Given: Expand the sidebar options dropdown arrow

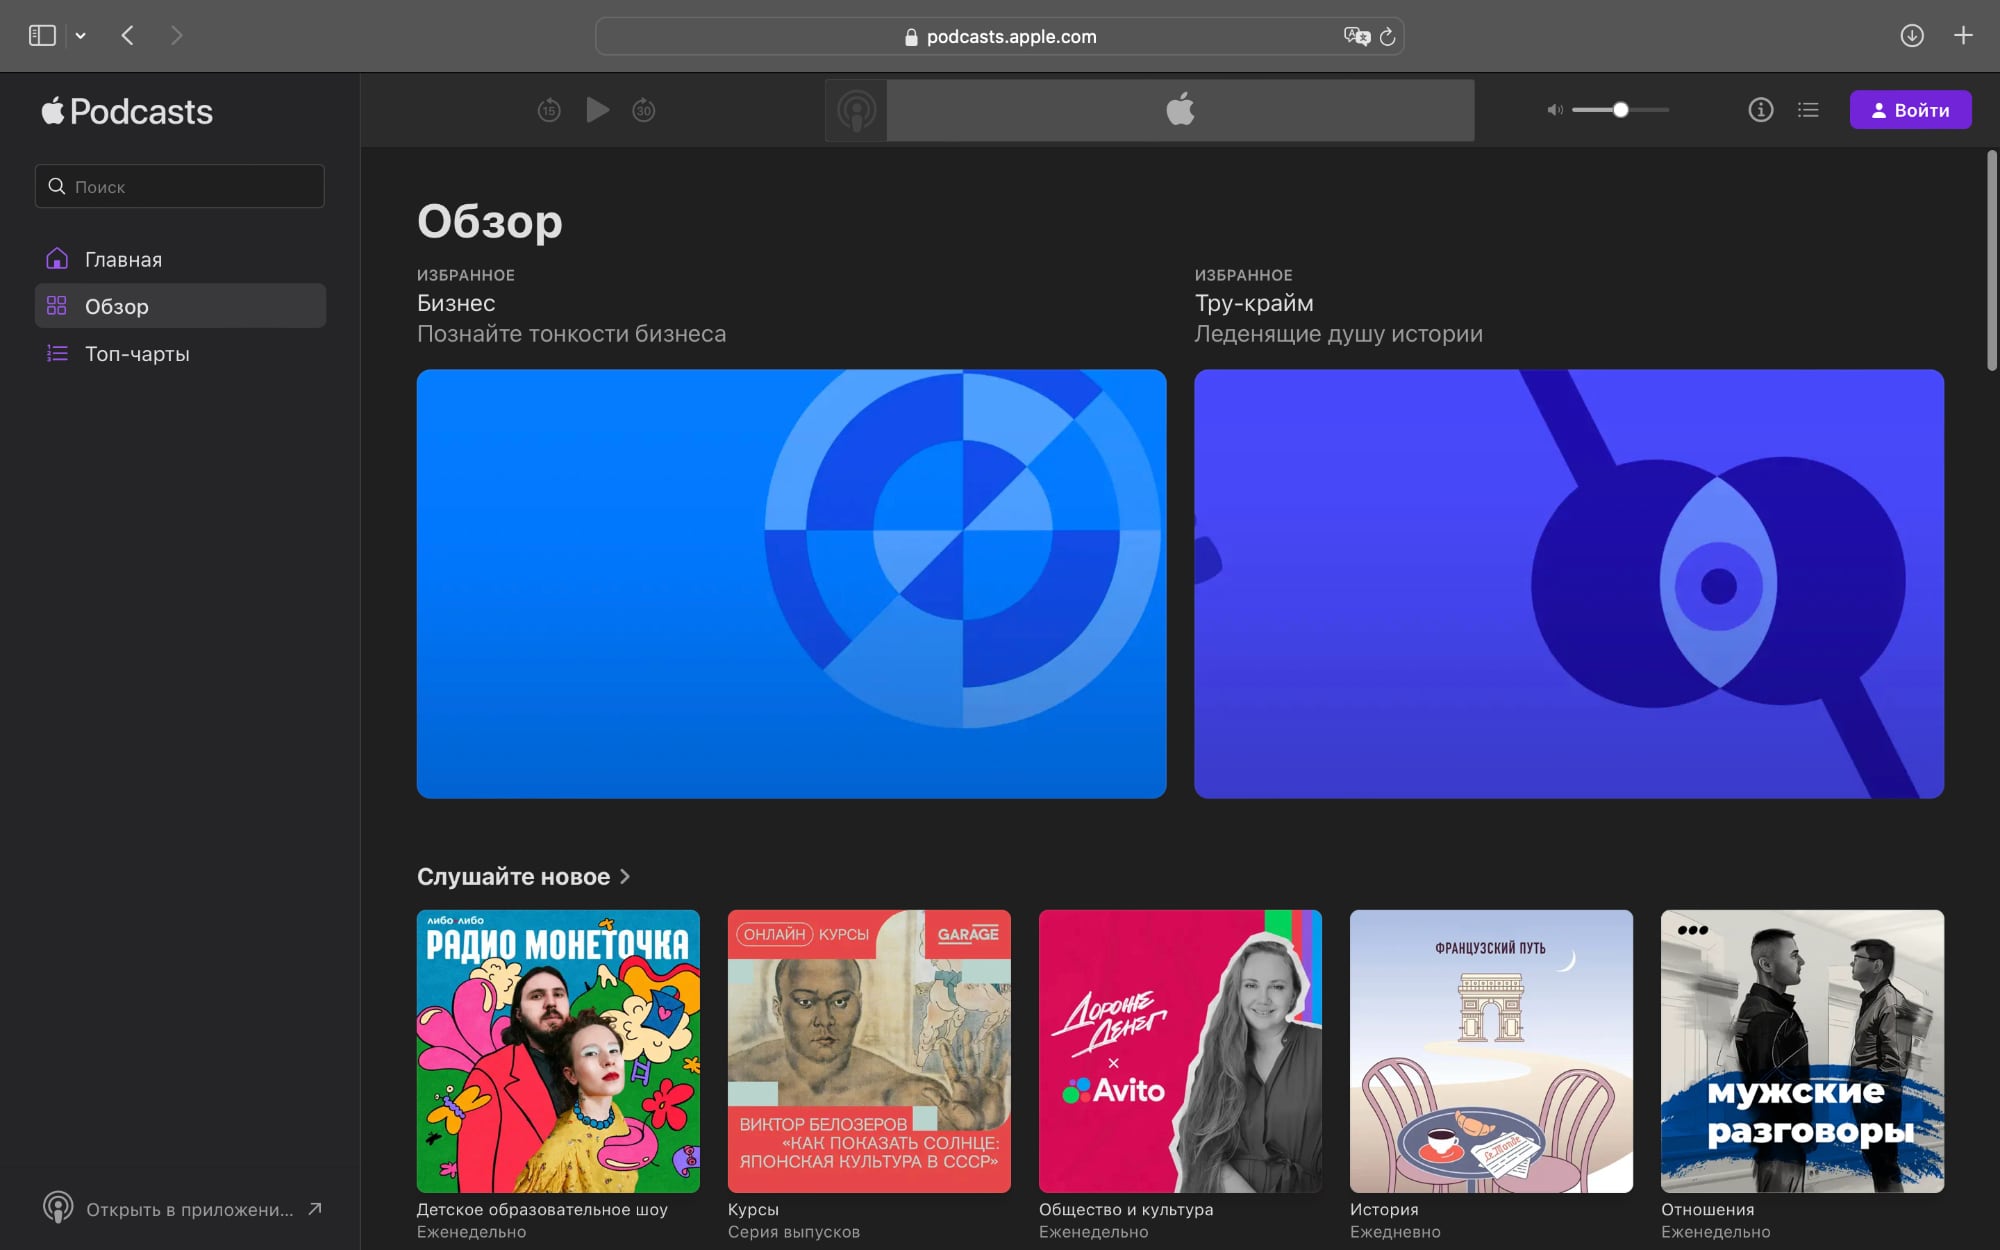Looking at the screenshot, I should tap(81, 36).
